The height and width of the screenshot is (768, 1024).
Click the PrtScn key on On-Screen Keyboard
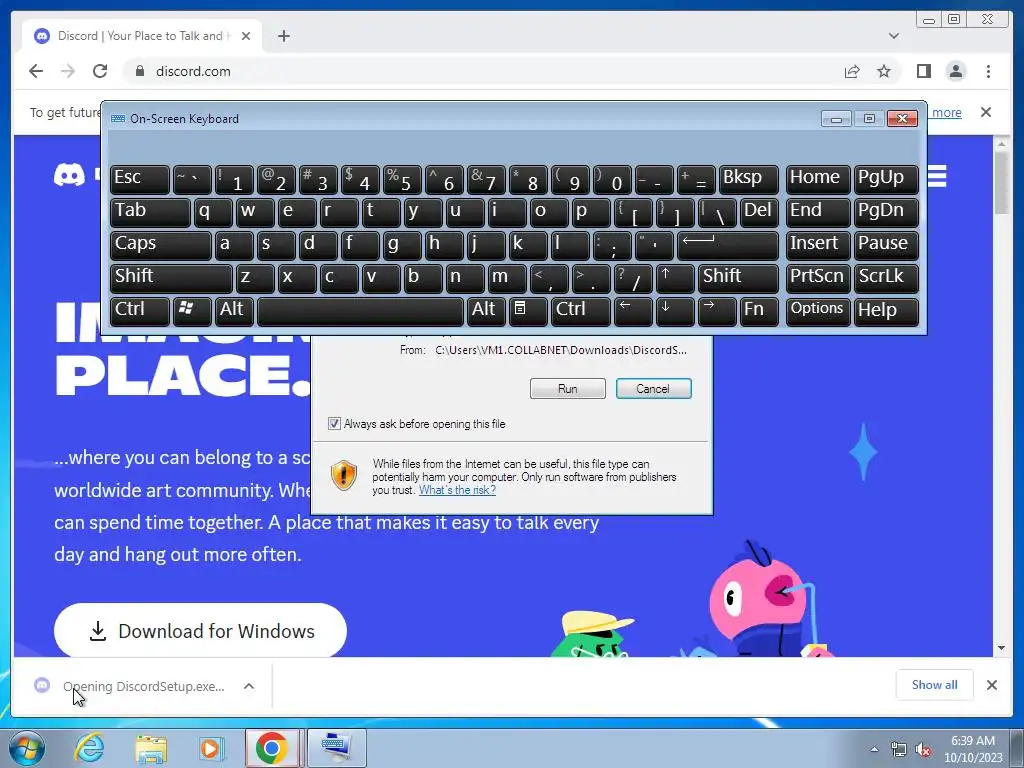[818, 278]
